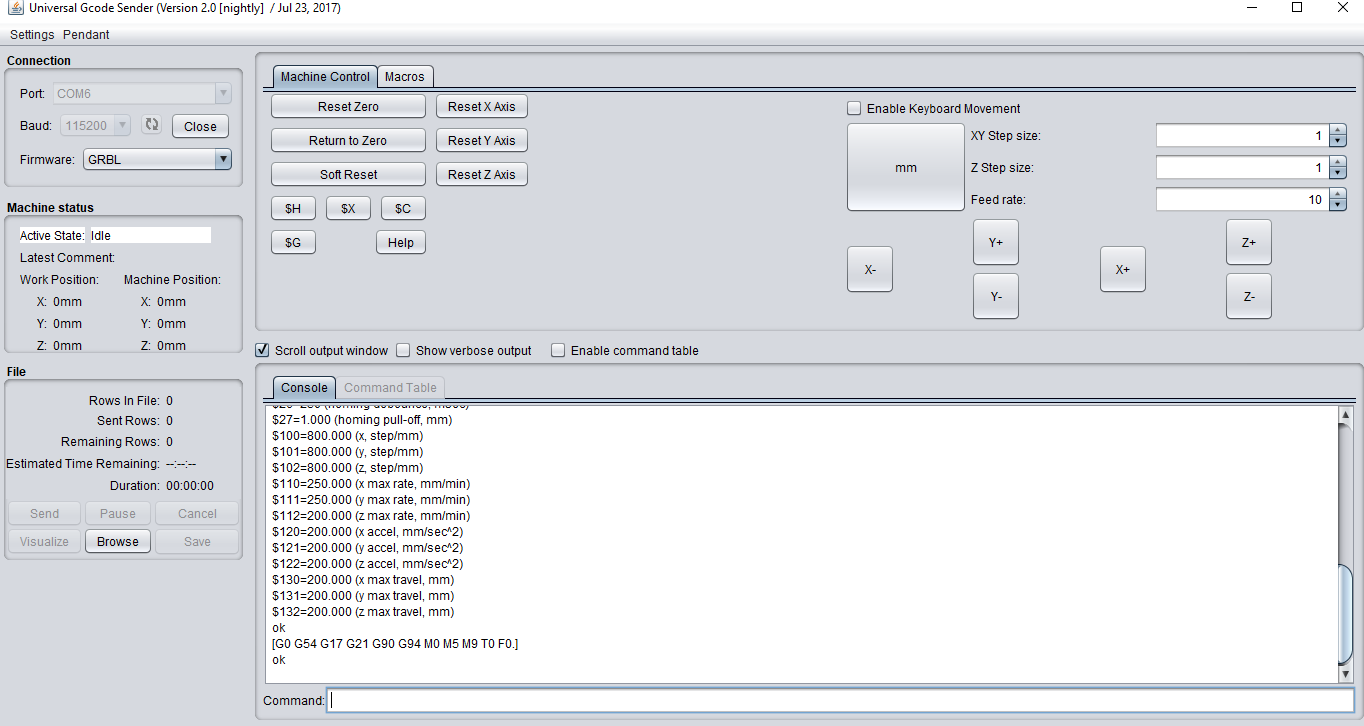Click the Help button

tap(401, 242)
